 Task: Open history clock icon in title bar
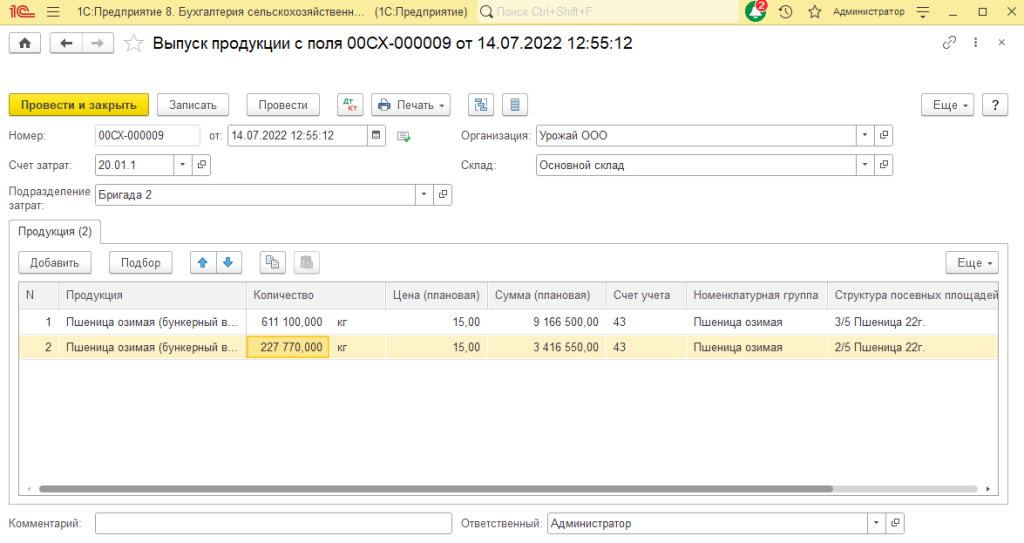pos(786,12)
